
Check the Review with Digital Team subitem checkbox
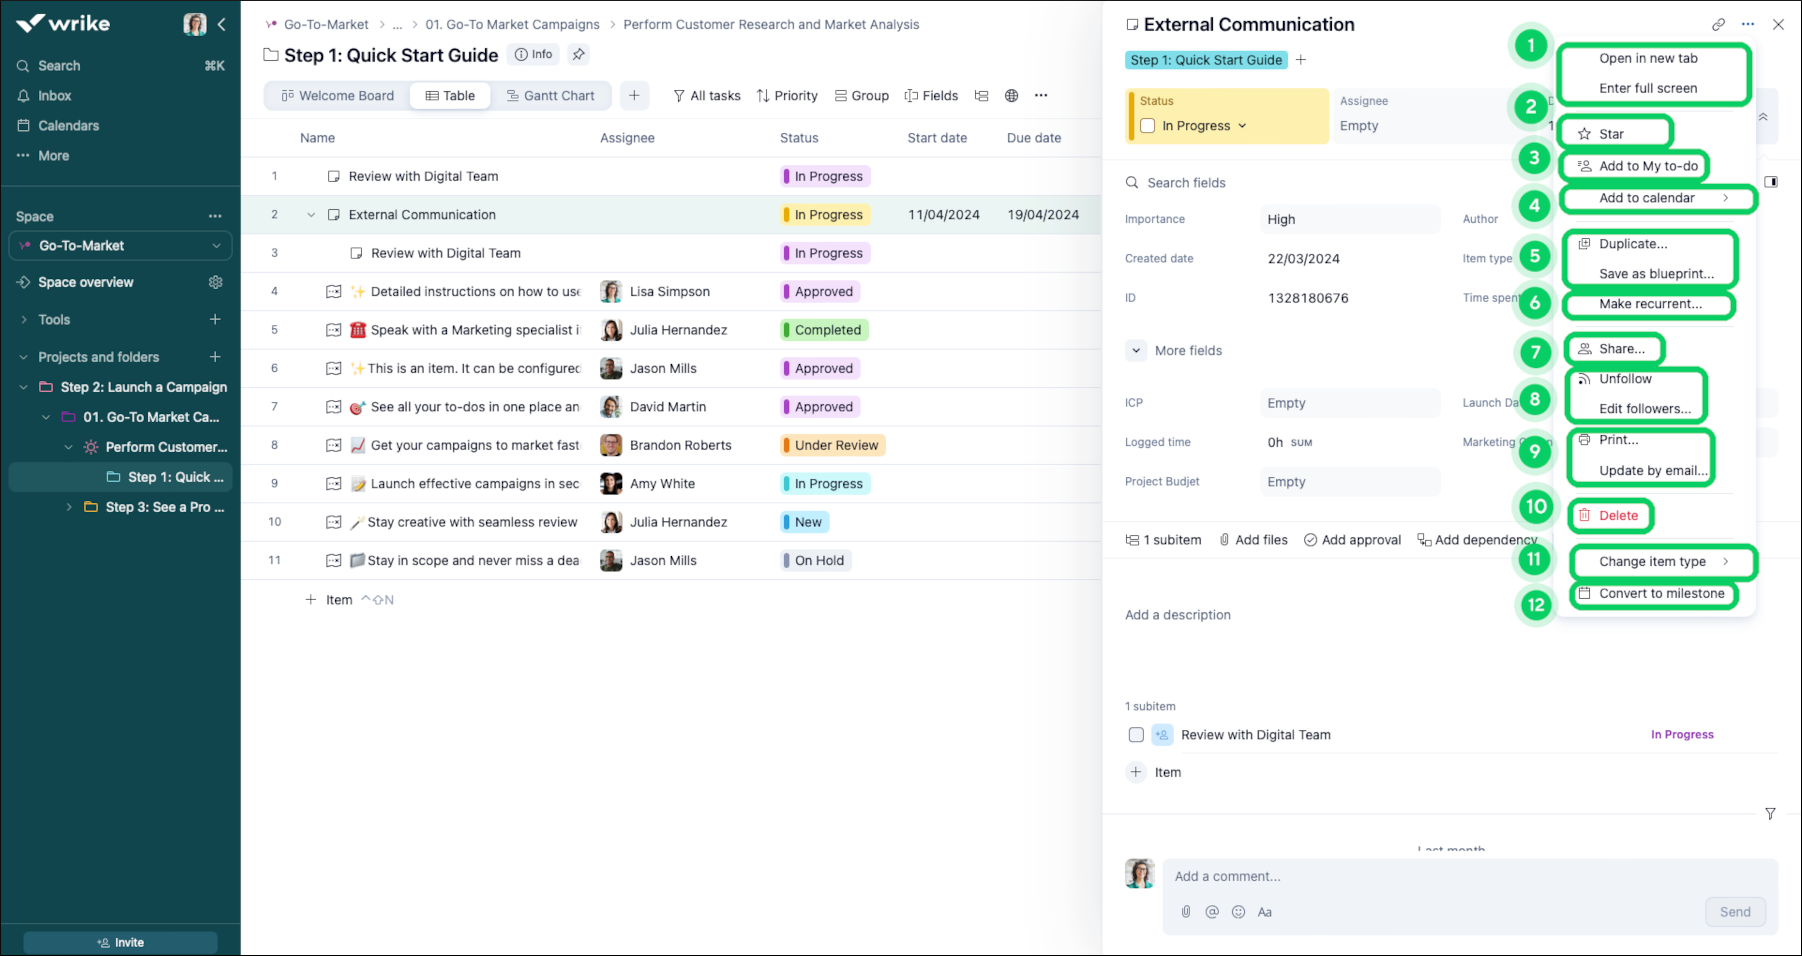click(x=1136, y=734)
